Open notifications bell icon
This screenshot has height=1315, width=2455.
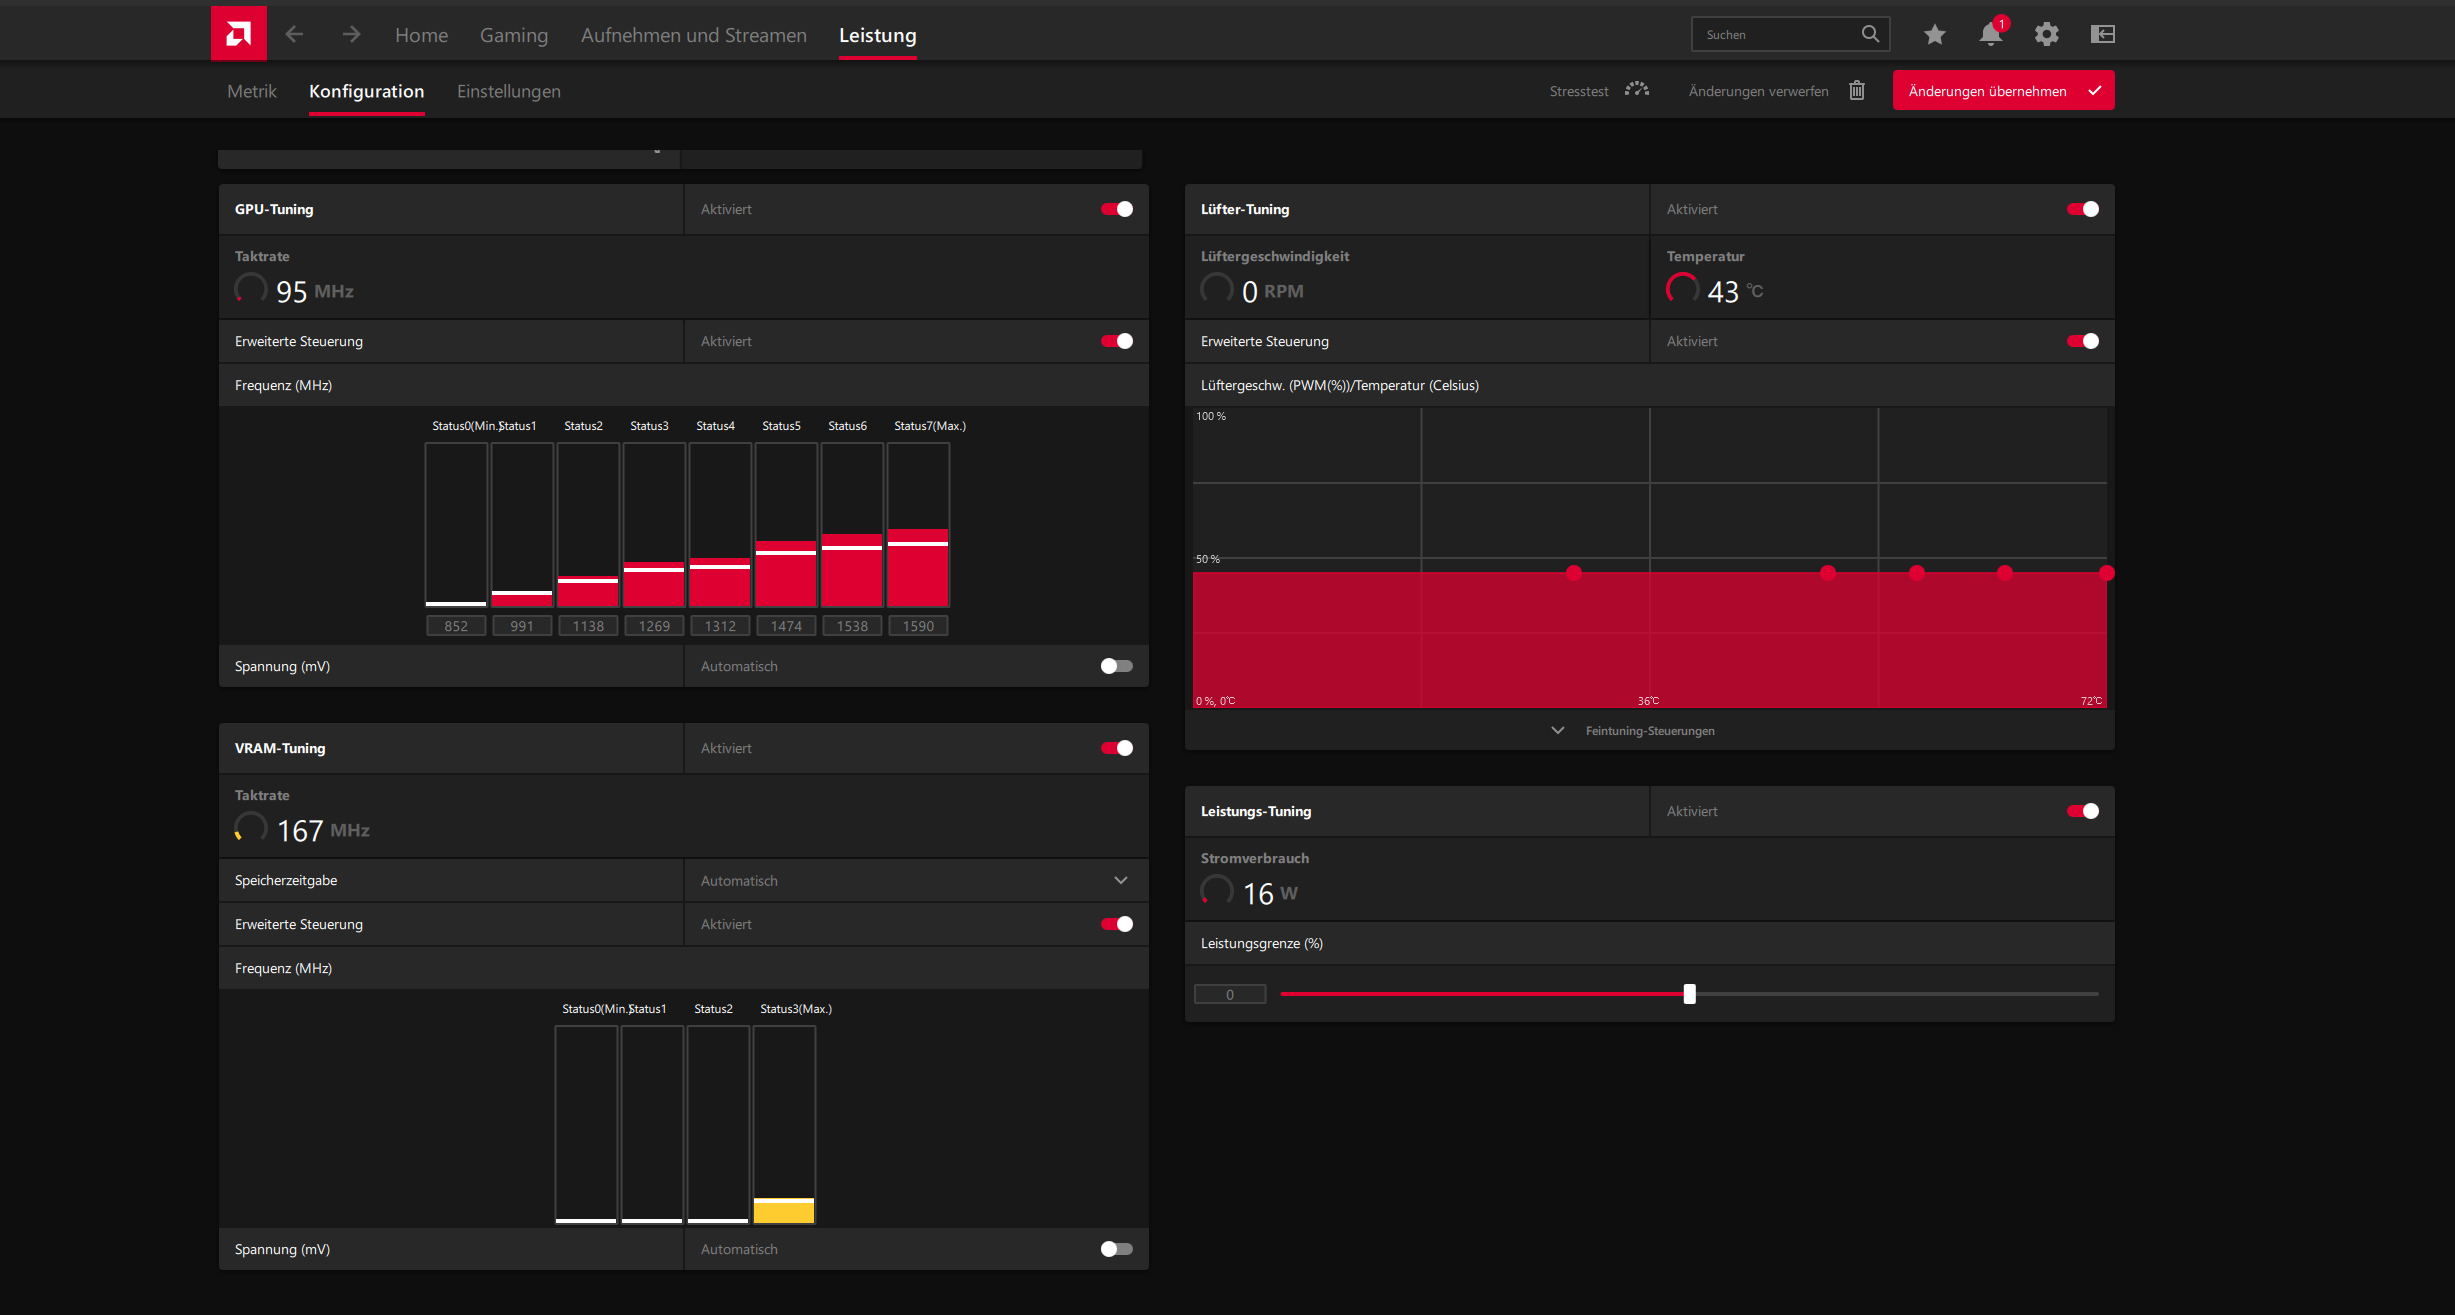click(1990, 34)
